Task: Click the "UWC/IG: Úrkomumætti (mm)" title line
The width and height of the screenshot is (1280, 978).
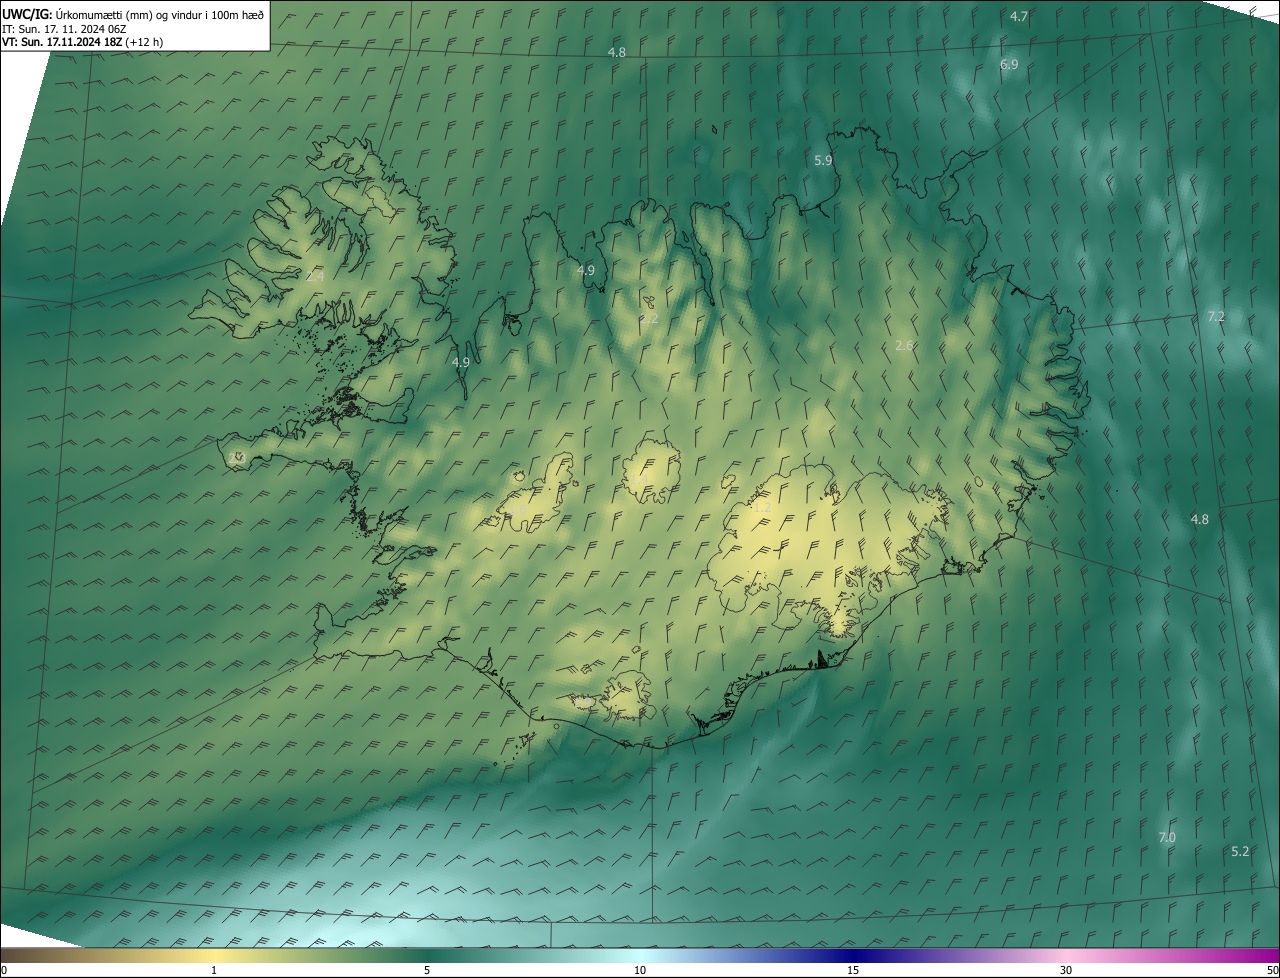Action: (133, 13)
